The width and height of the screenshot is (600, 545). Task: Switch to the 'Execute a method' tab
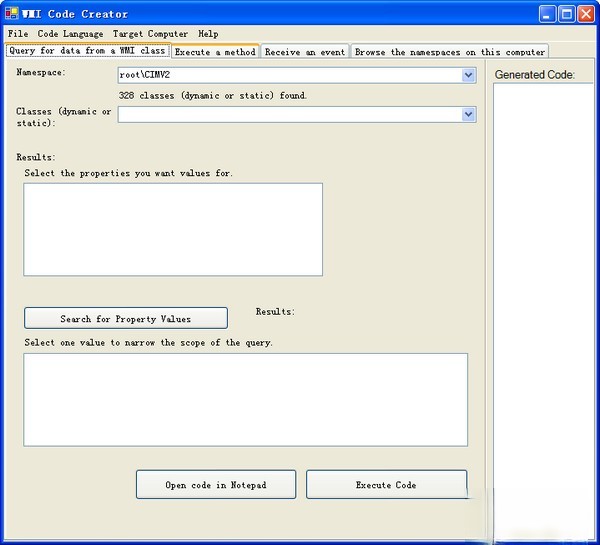(x=215, y=52)
